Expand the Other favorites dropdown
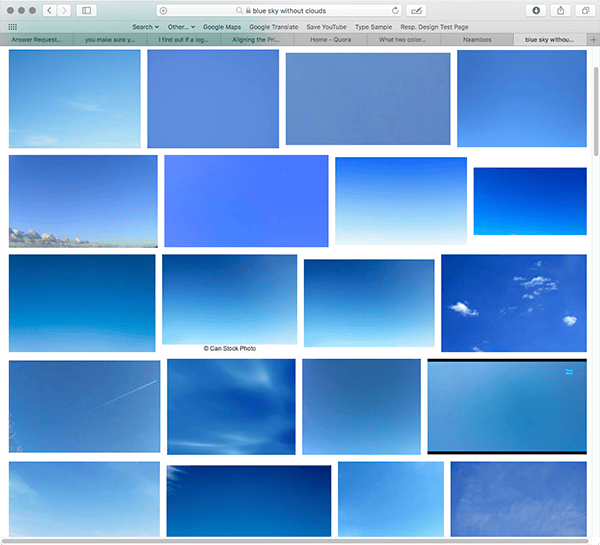Viewport: 600px width, 545px height. tap(181, 27)
